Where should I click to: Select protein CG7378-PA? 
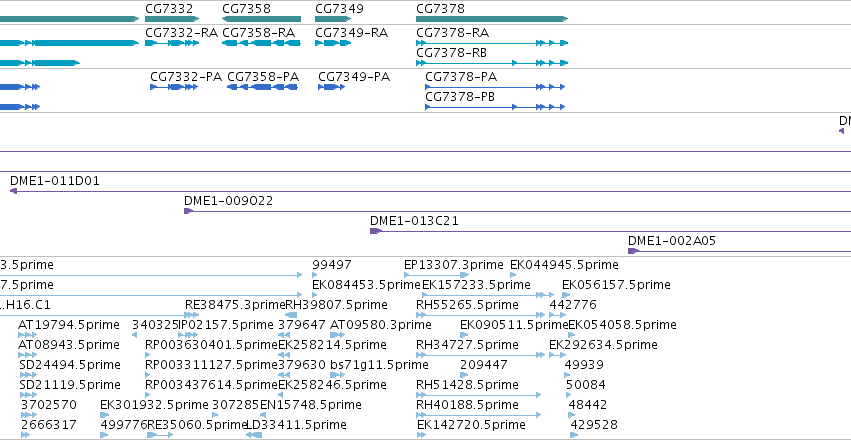point(461,77)
